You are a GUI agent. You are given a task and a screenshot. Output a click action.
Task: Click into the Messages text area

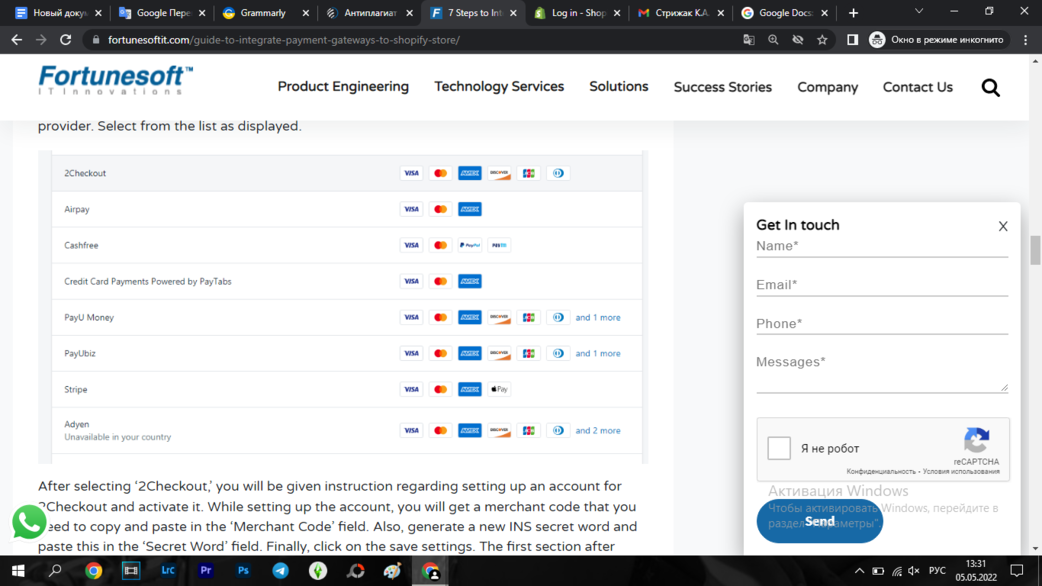pos(882,372)
